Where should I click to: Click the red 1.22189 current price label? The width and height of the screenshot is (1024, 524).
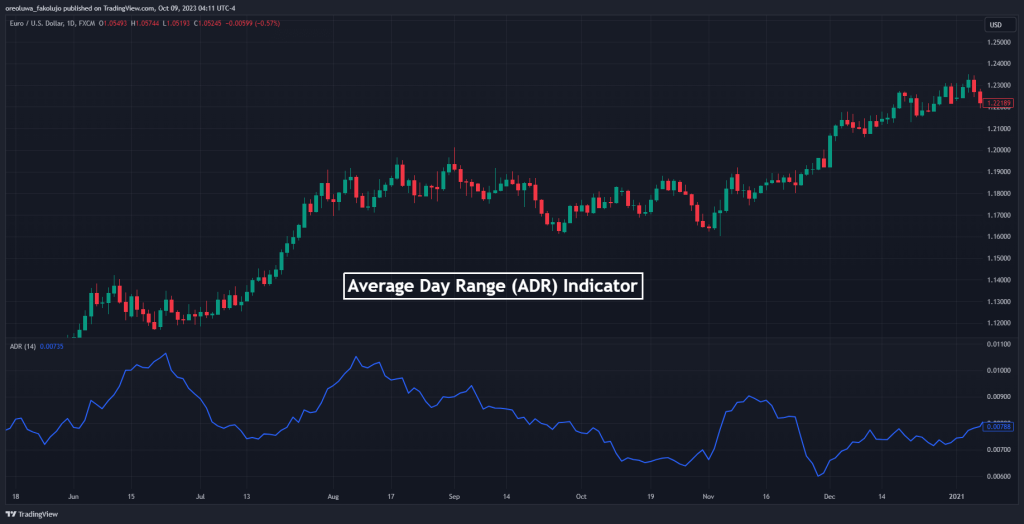(997, 103)
